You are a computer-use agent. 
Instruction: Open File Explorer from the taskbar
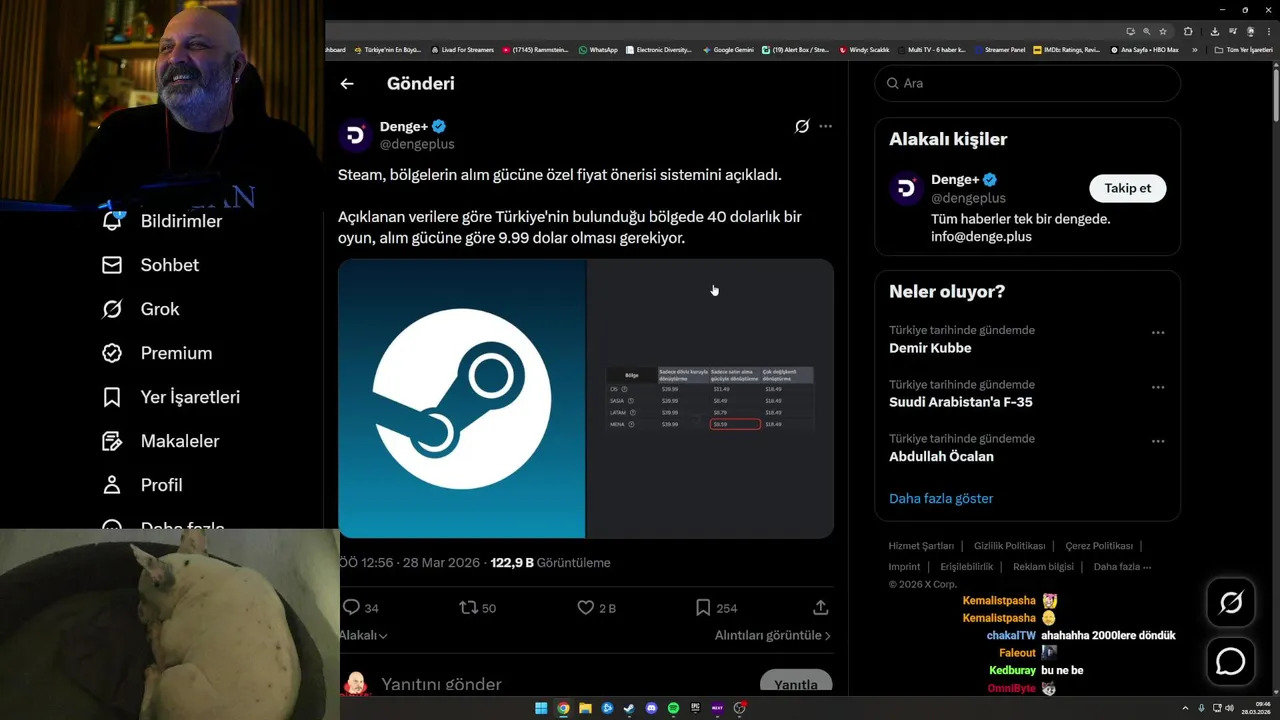tap(585, 708)
